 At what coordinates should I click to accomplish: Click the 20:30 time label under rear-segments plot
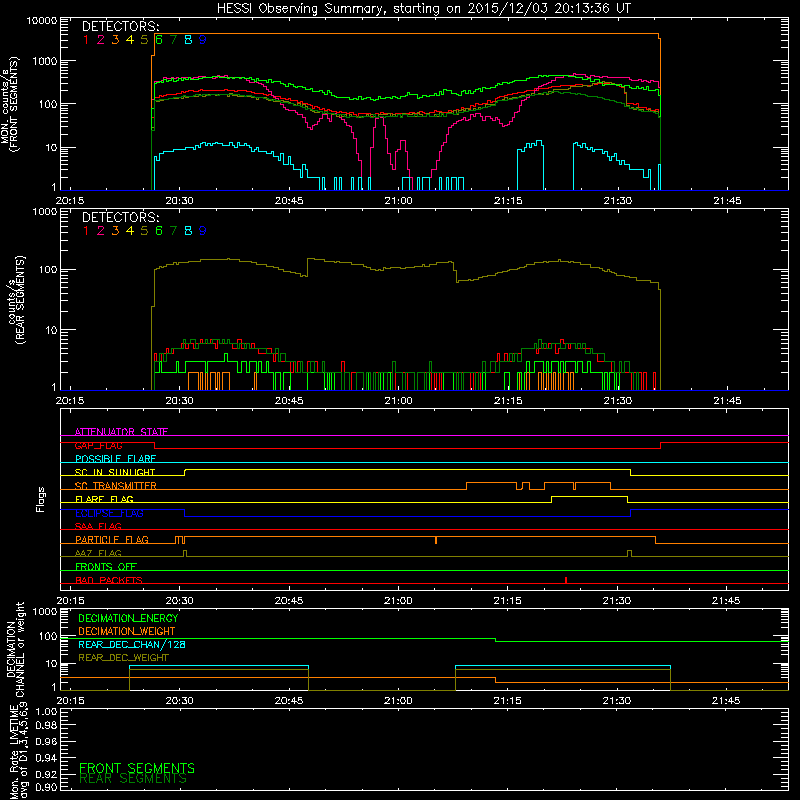[x=180, y=401]
